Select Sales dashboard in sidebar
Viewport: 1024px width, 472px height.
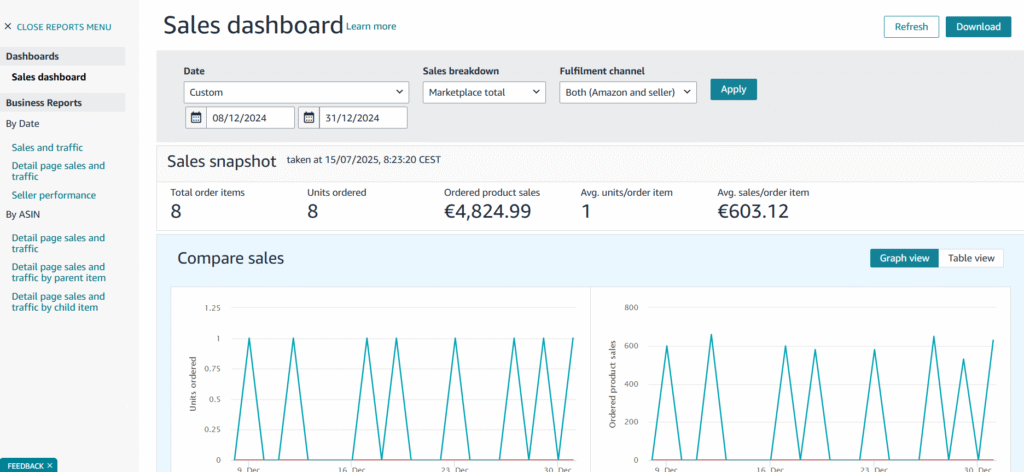coord(48,77)
